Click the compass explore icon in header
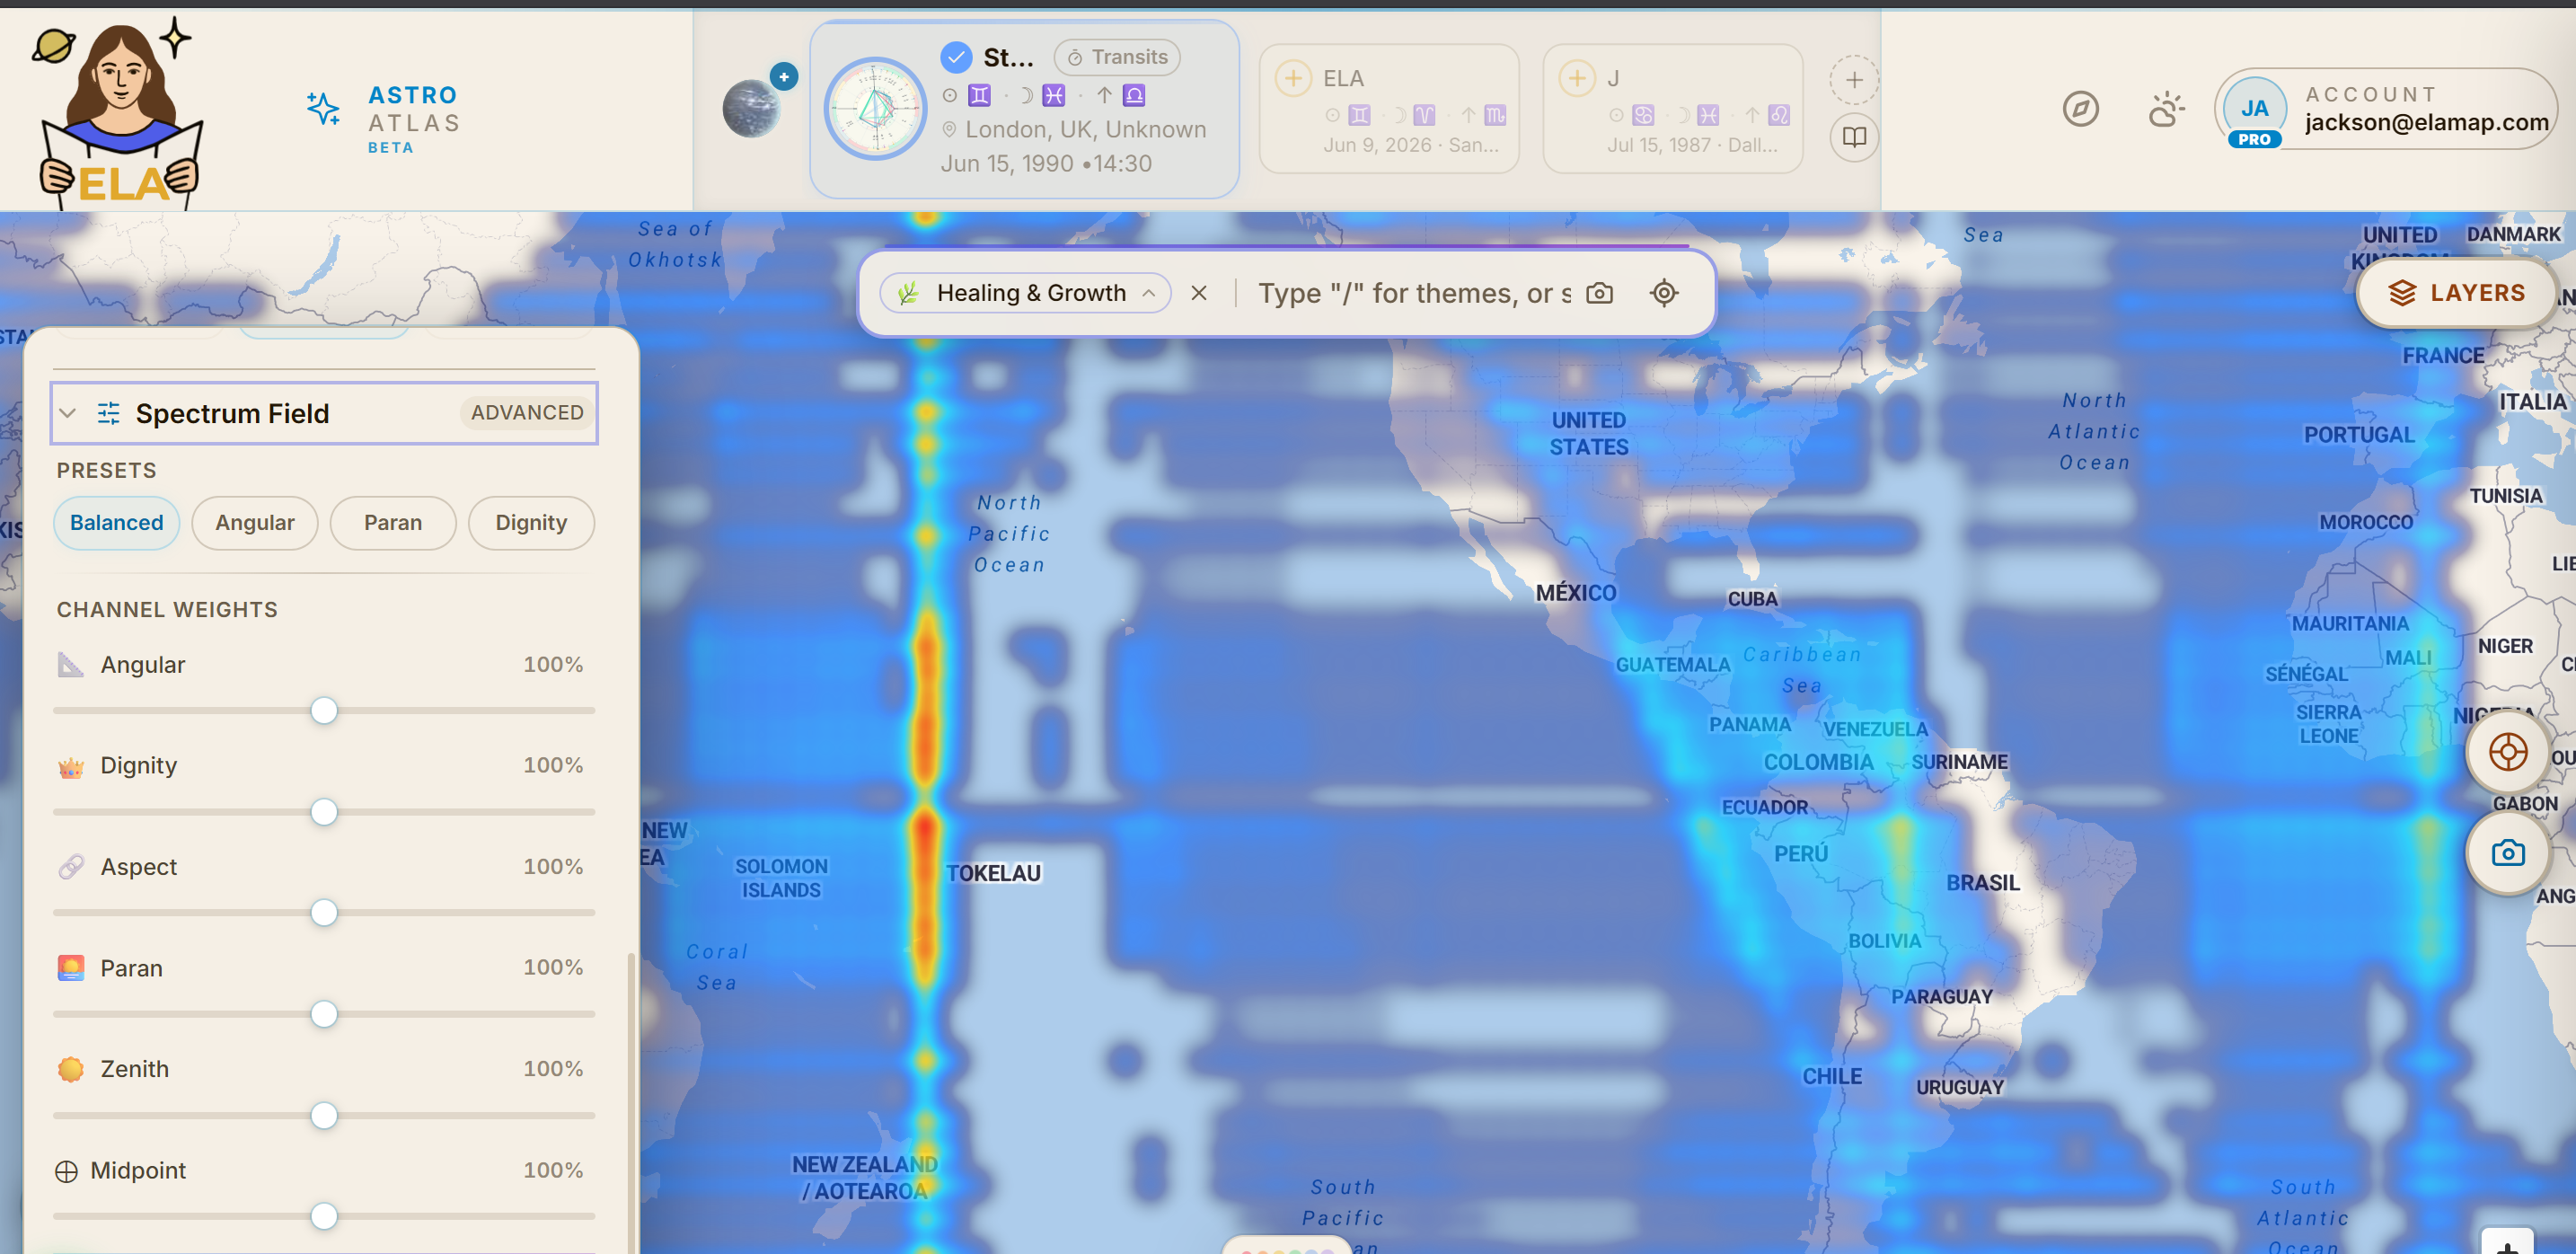Viewport: 2576px width, 1254px height. (x=2081, y=109)
